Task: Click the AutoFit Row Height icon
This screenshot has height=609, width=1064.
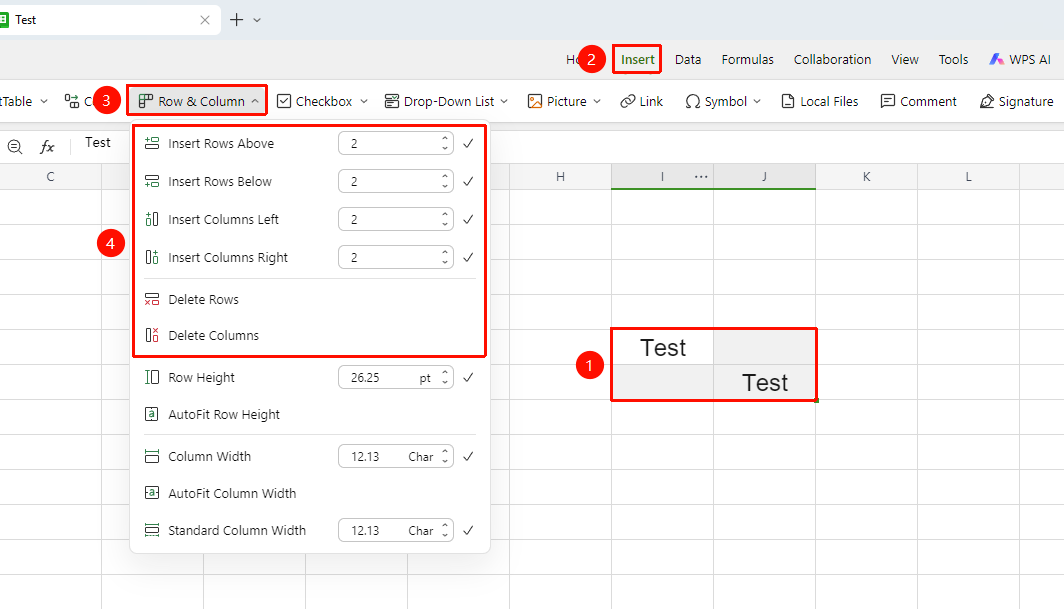Action: [x=152, y=414]
